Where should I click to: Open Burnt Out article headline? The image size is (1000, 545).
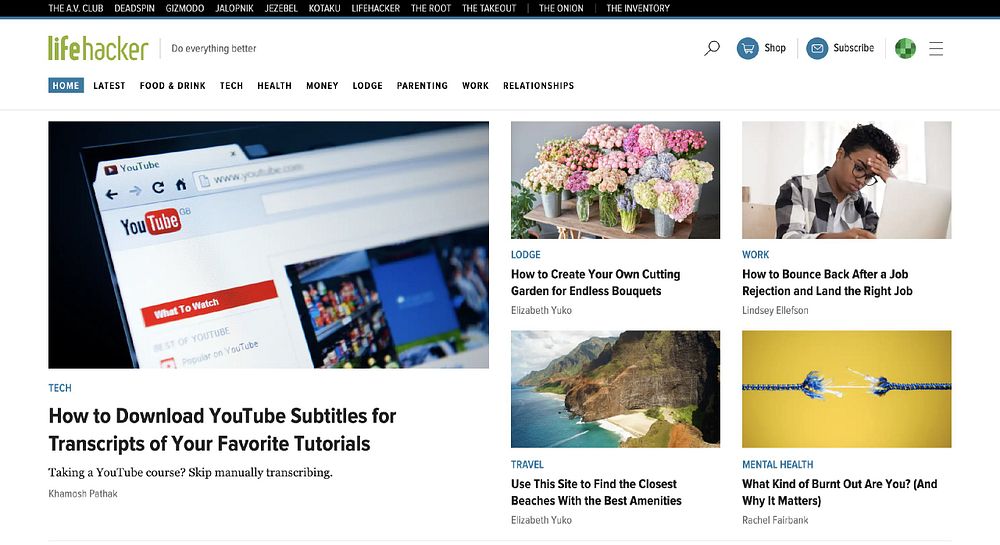tap(840, 492)
